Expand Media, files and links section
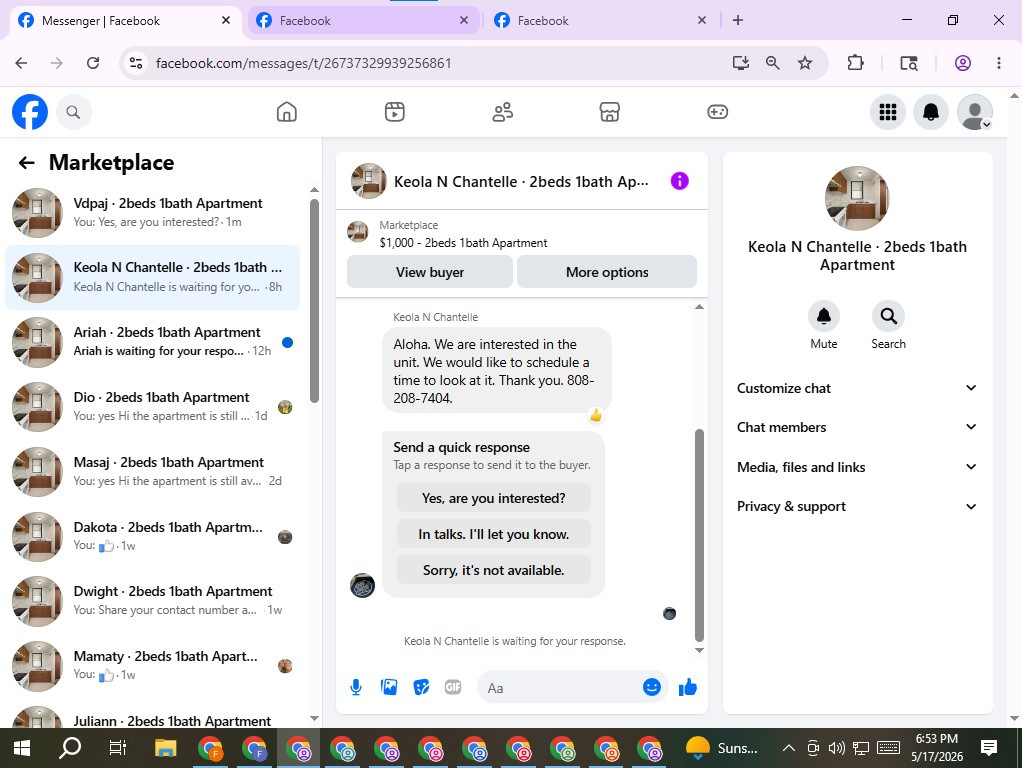This screenshot has height=768, width=1022. [x=856, y=467]
